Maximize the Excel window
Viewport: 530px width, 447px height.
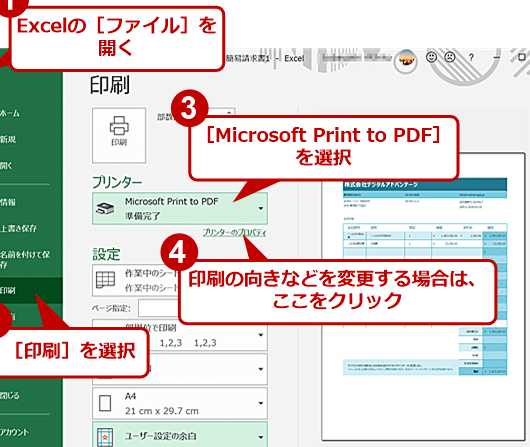pyautogui.click(x=522, y=57)
